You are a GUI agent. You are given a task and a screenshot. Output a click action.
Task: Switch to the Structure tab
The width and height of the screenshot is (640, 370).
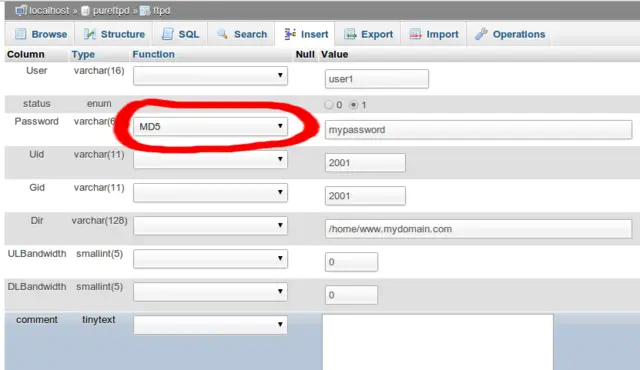pos(114,34)
